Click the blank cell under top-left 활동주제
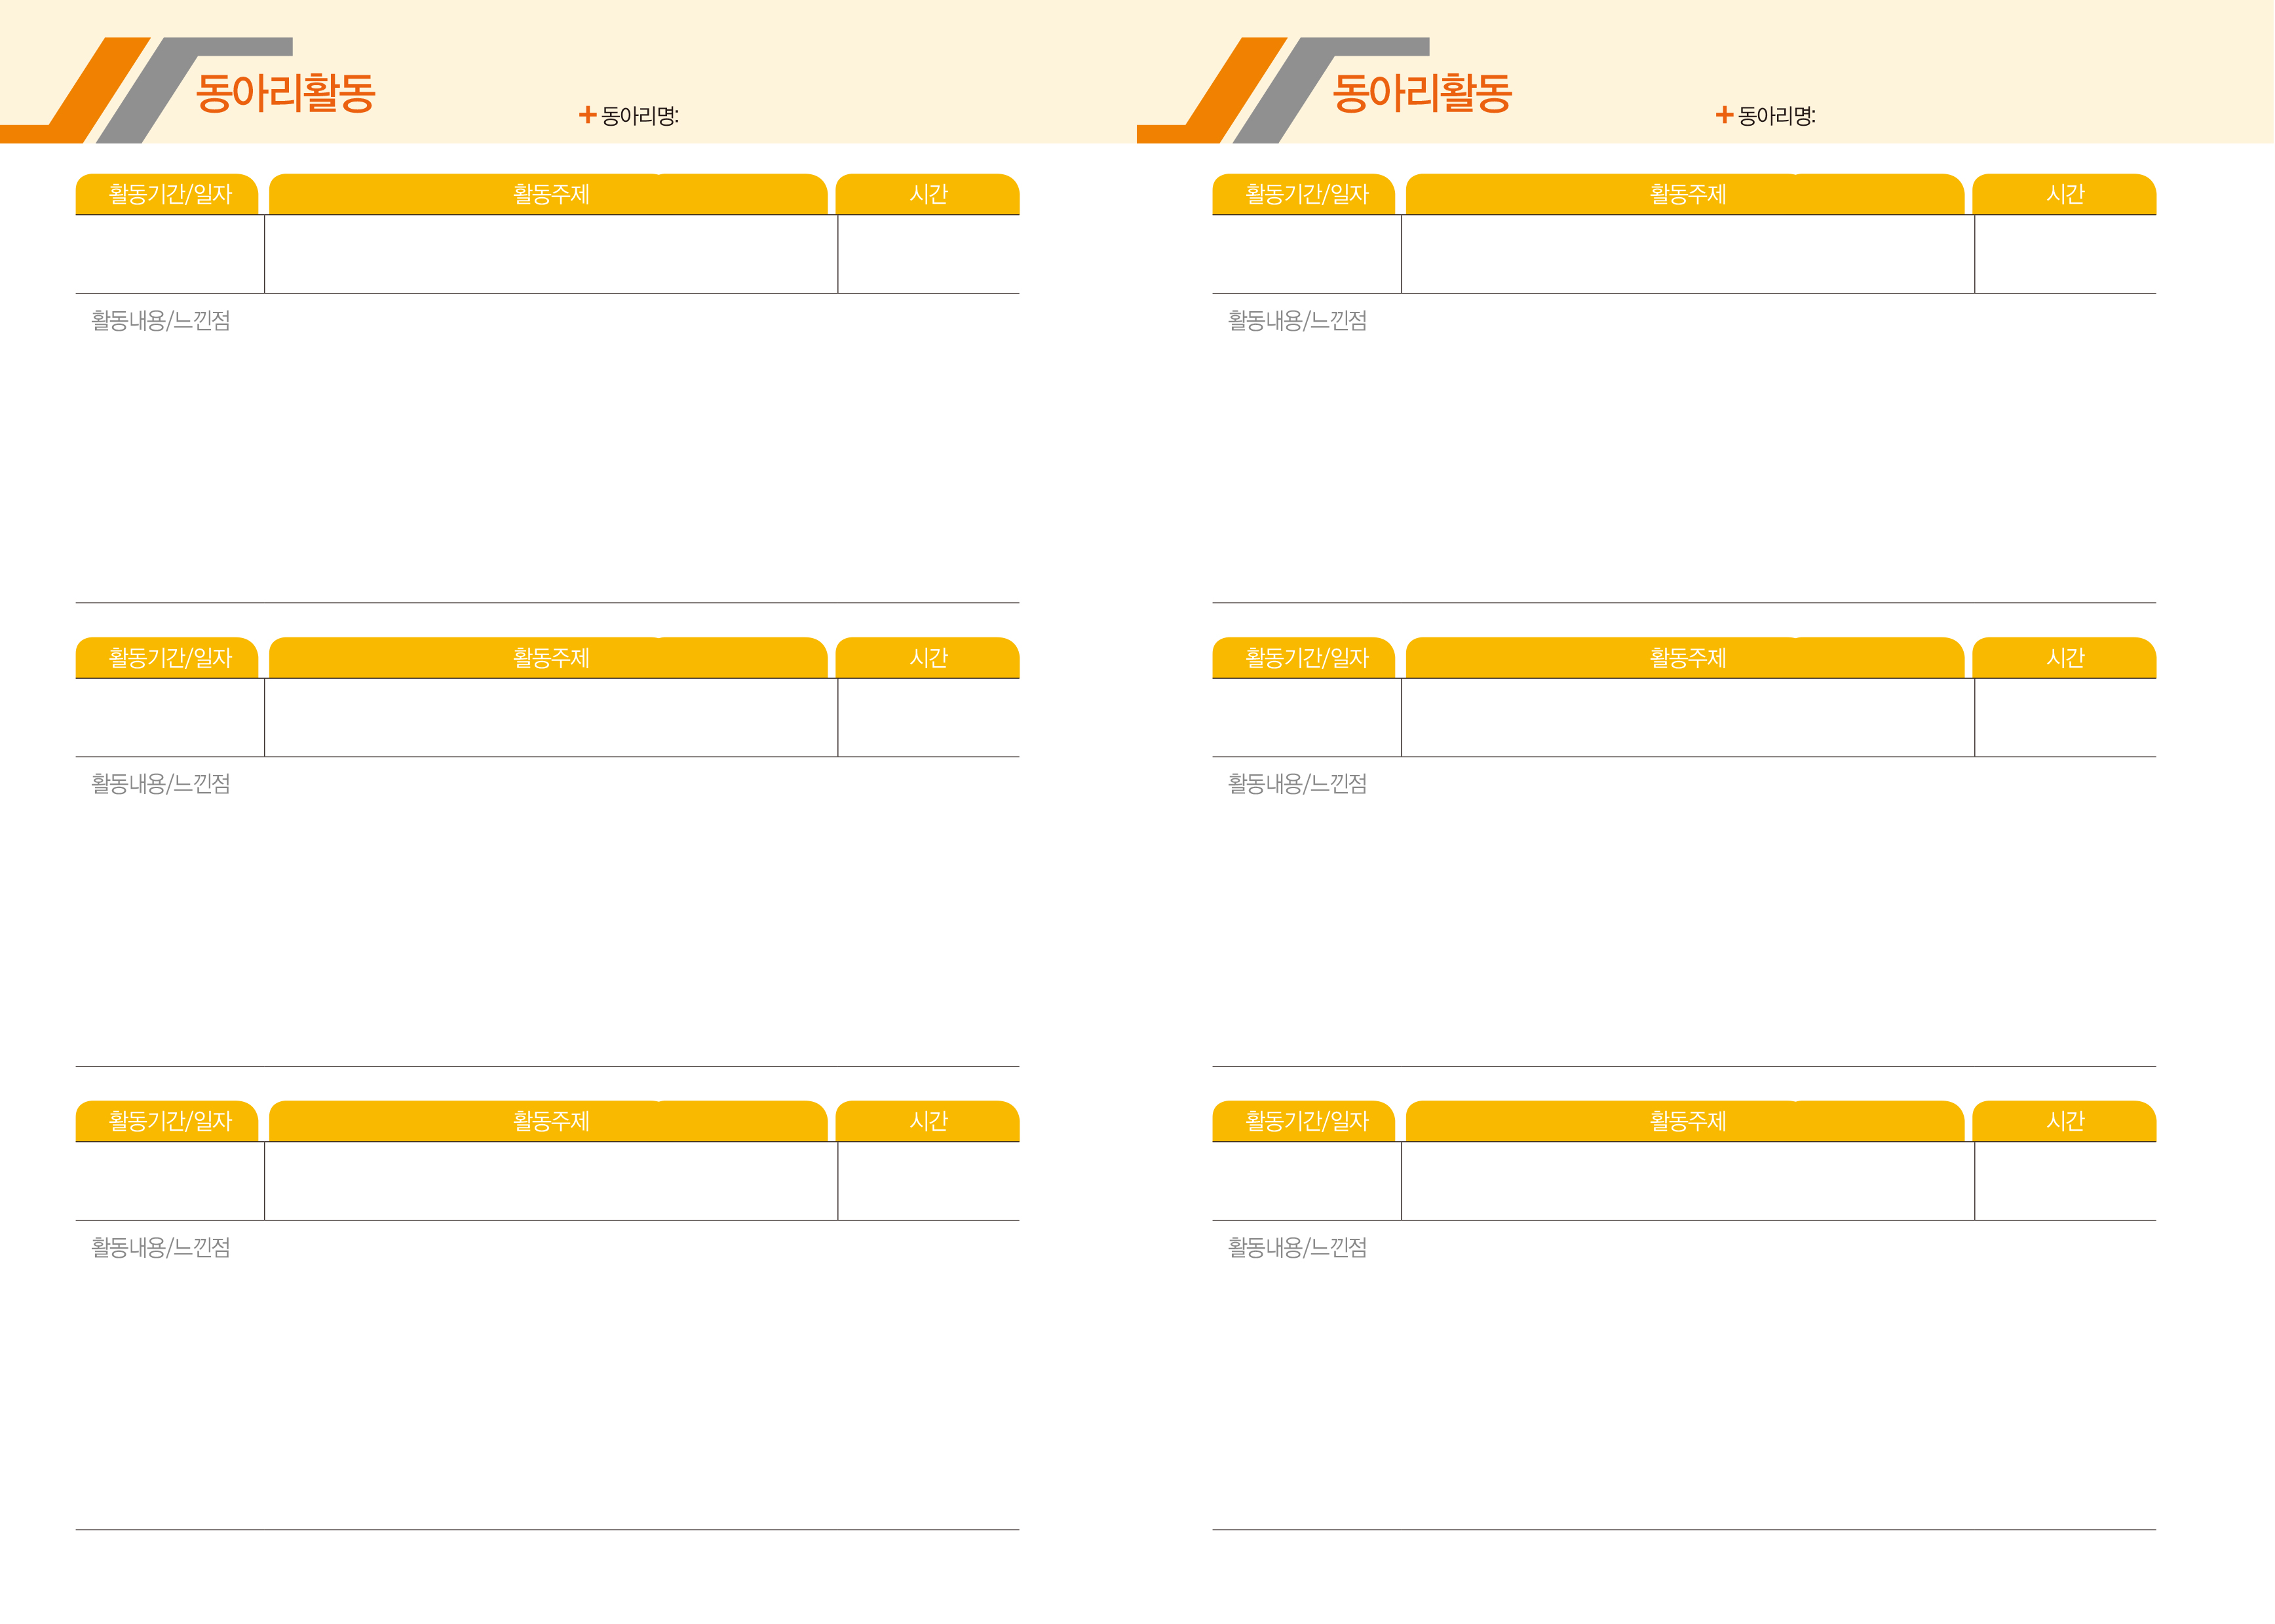The height and width of the screenshot is (1624, 2275). click(x=550, y=254)
